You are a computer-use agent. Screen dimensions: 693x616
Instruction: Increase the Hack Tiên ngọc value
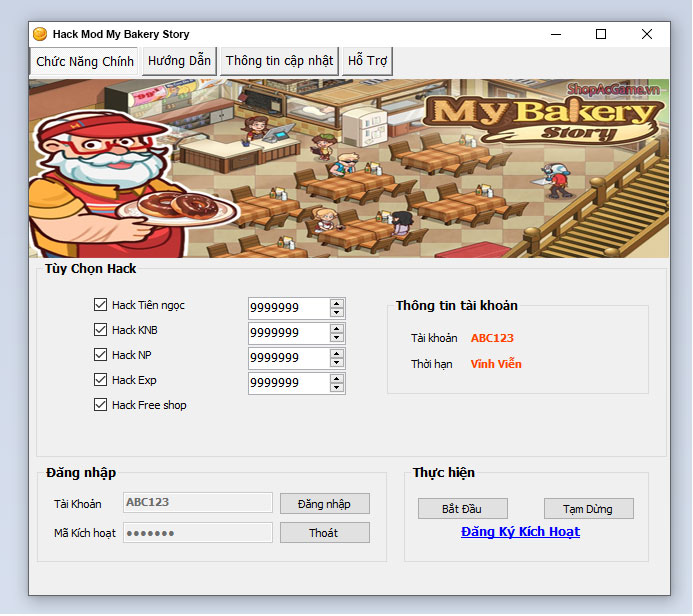[337, 304]
